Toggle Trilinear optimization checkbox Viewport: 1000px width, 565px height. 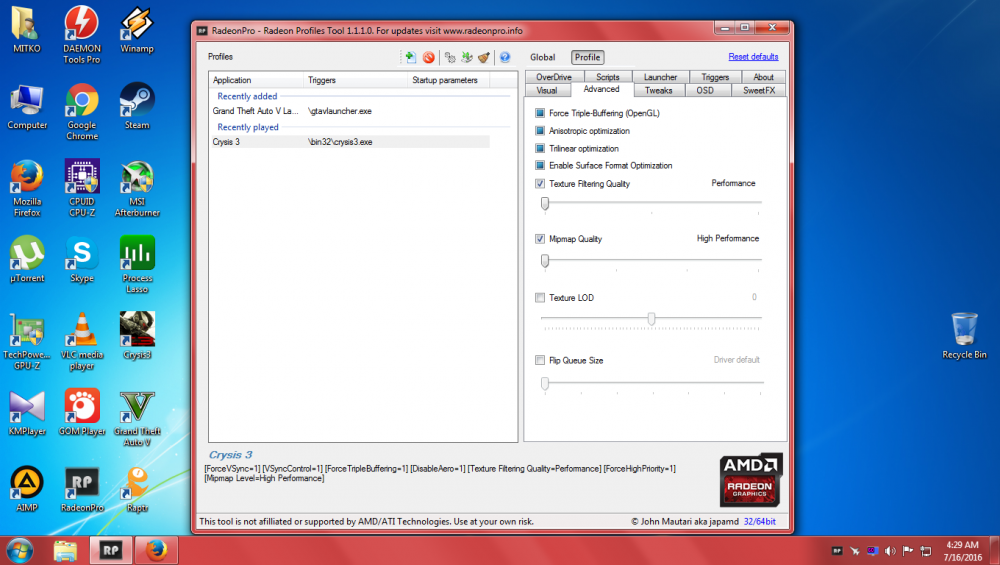coord(540,148)
